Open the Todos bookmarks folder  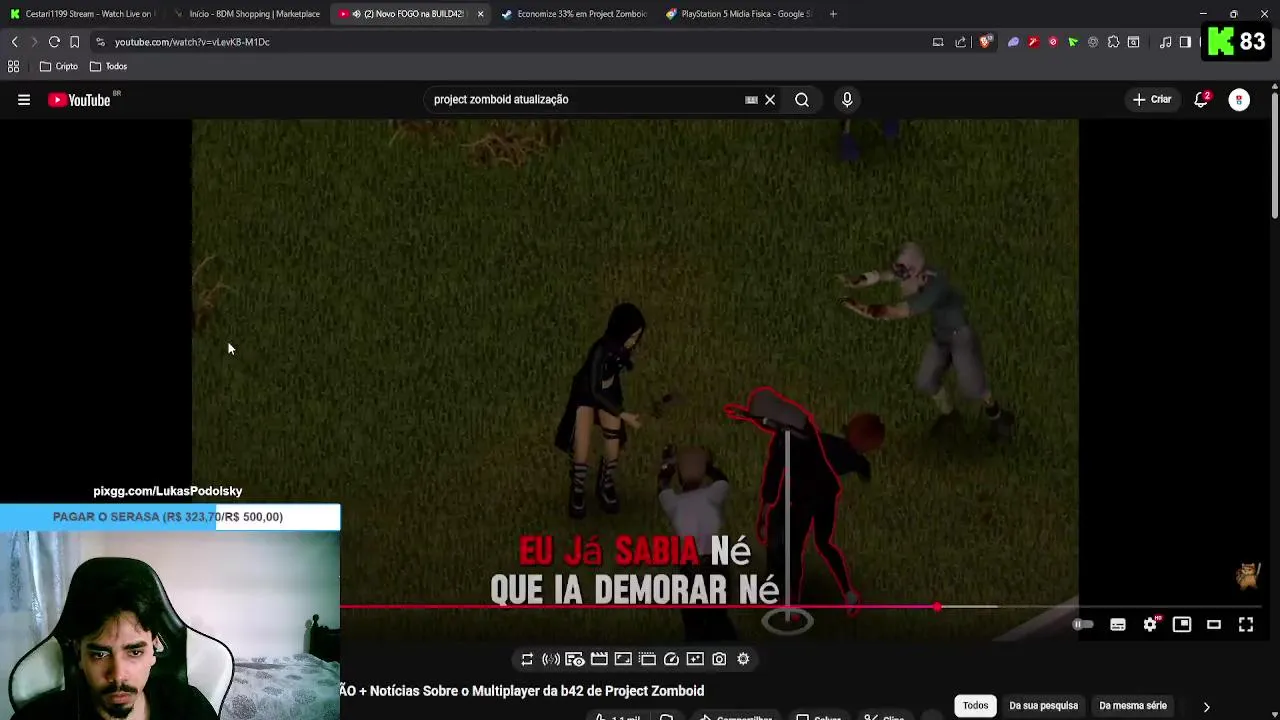109,67
